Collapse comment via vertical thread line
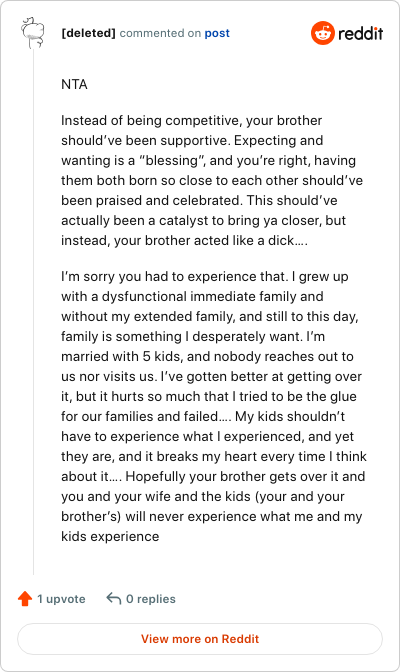Screen dimensions: 400x672 [33, 311]
